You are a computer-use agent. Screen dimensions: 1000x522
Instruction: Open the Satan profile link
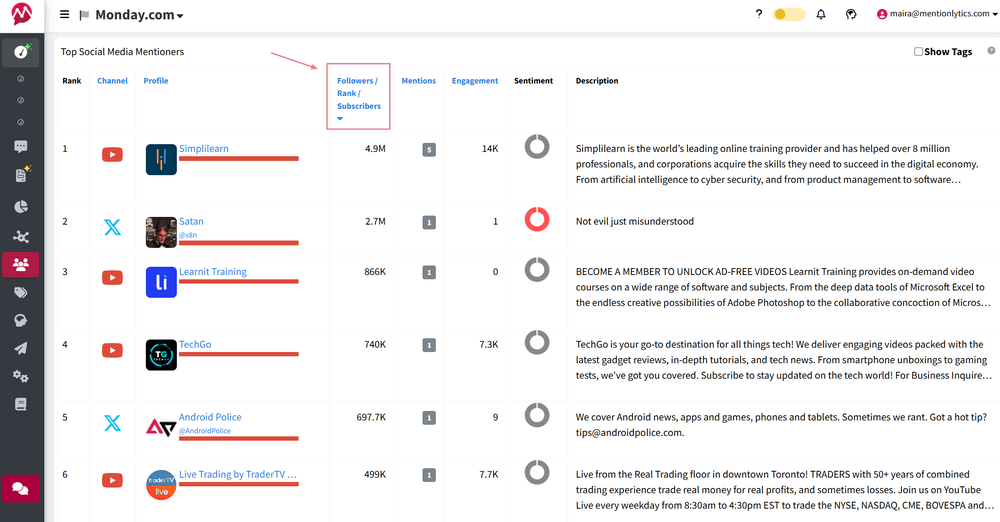click(x=191, y=221)
